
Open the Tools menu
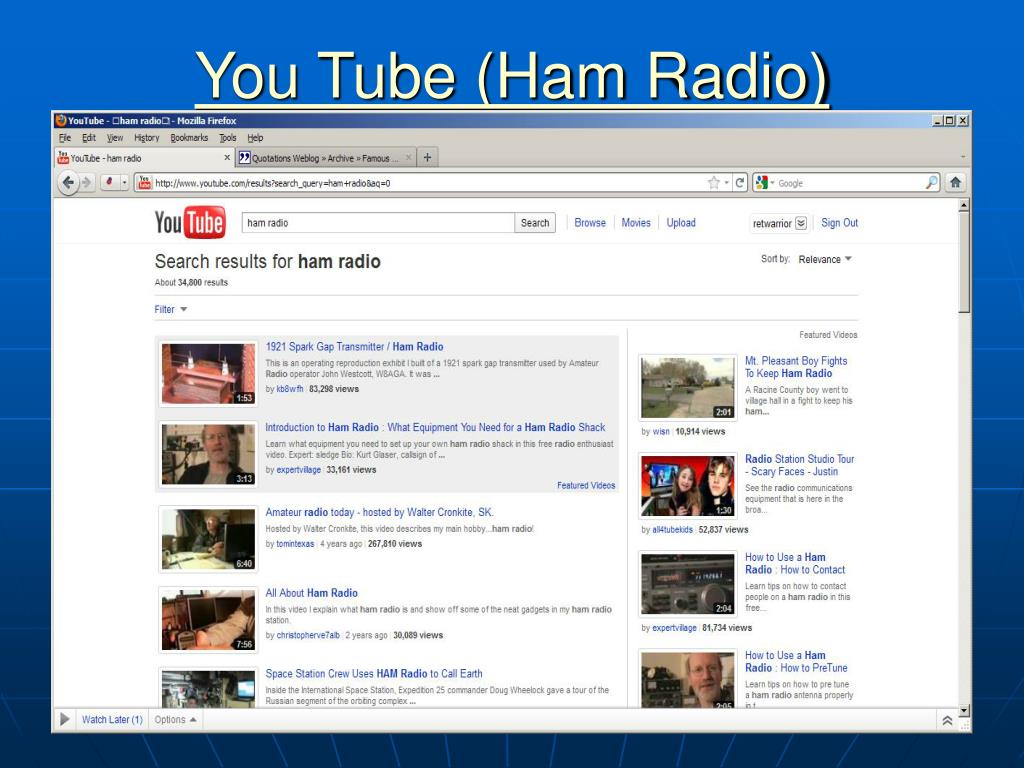[227, 138]
